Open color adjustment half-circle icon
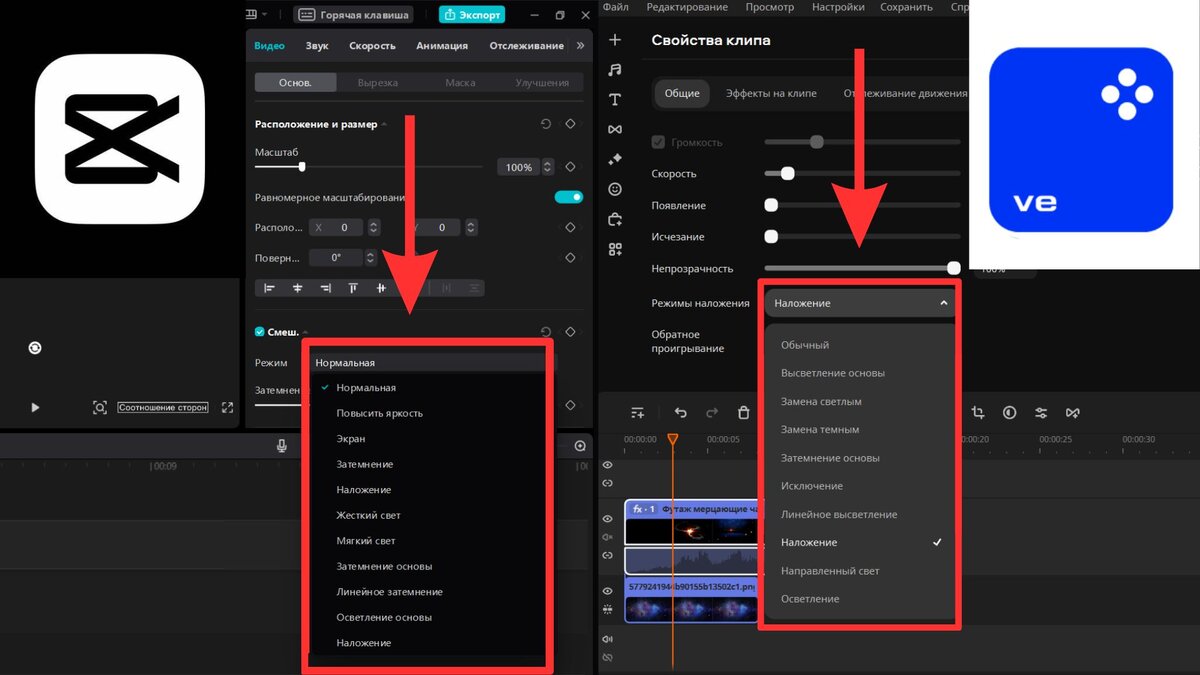Screen dimensions: 1200x675 point(1010,412)
